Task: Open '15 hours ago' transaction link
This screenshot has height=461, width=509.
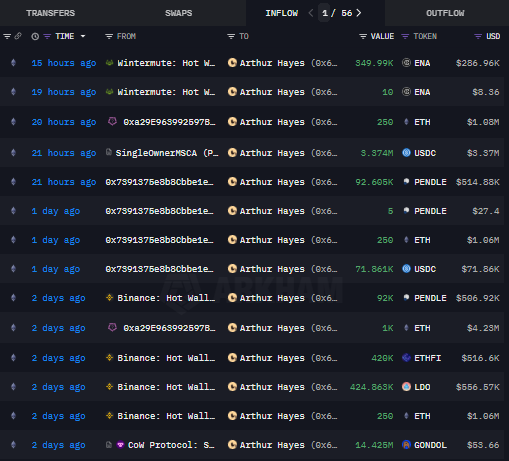Action: [x=64, y=63]
